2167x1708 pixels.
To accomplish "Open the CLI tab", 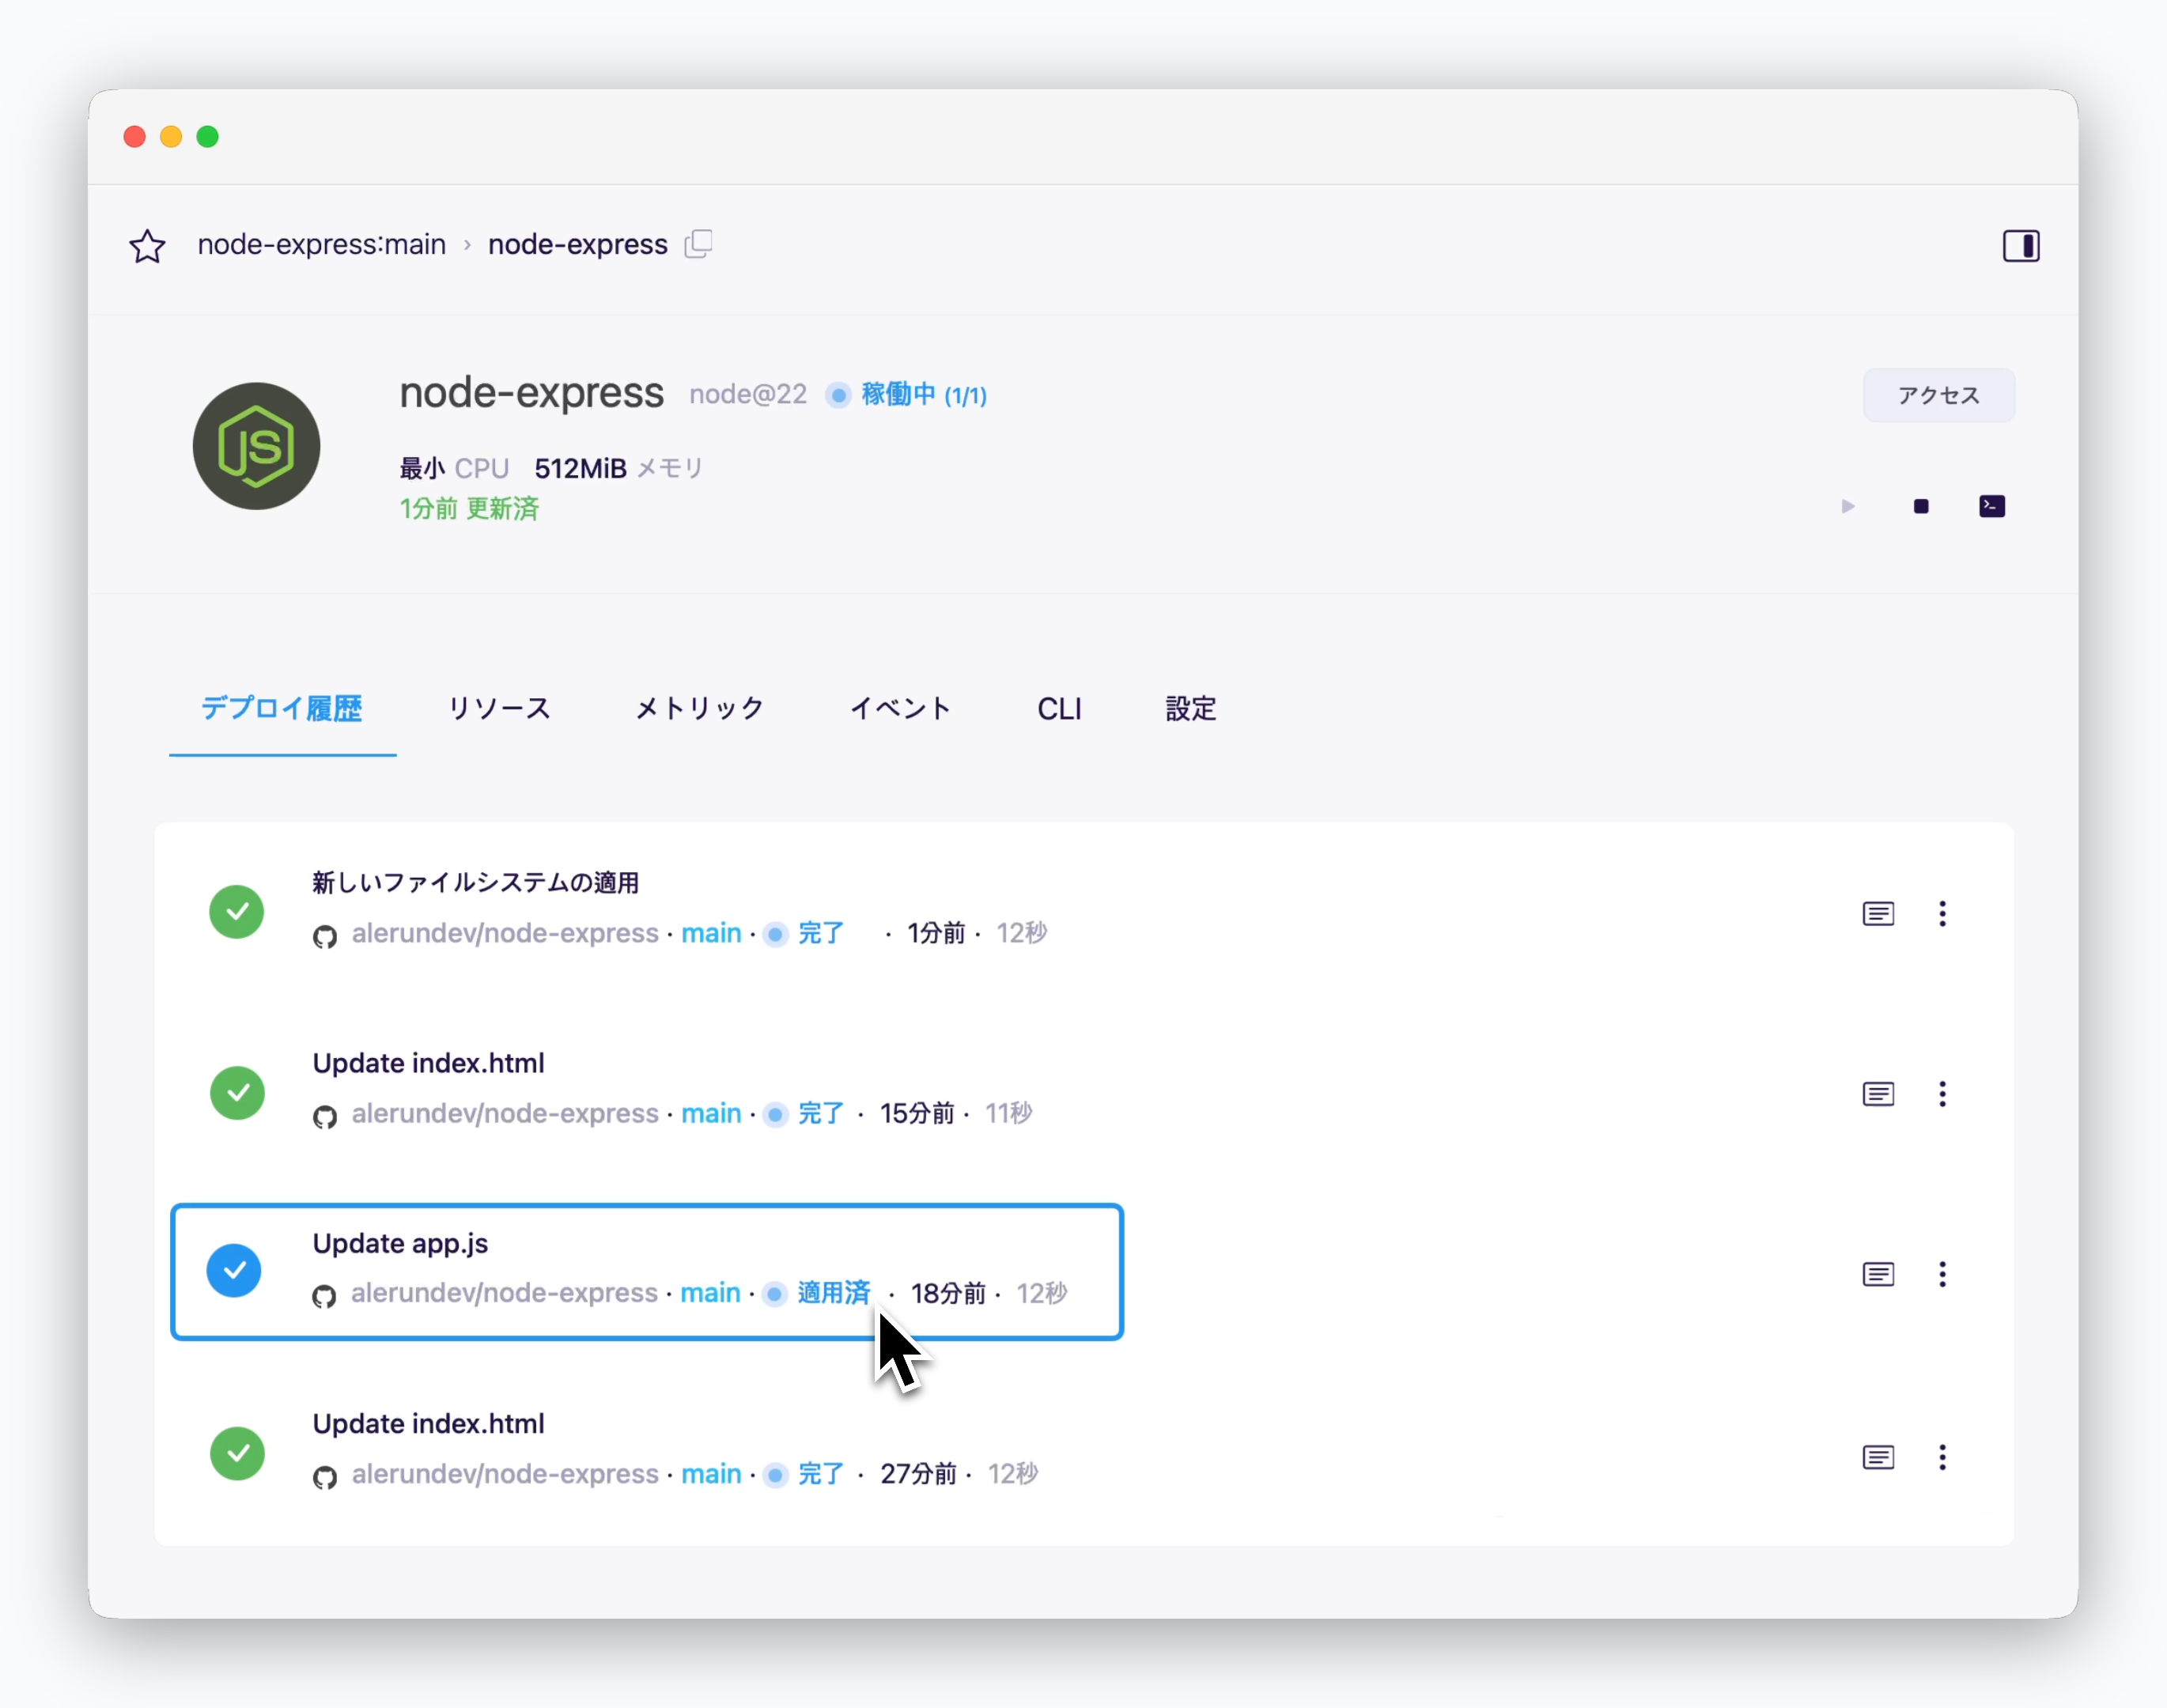I will tap(1059, 709).
